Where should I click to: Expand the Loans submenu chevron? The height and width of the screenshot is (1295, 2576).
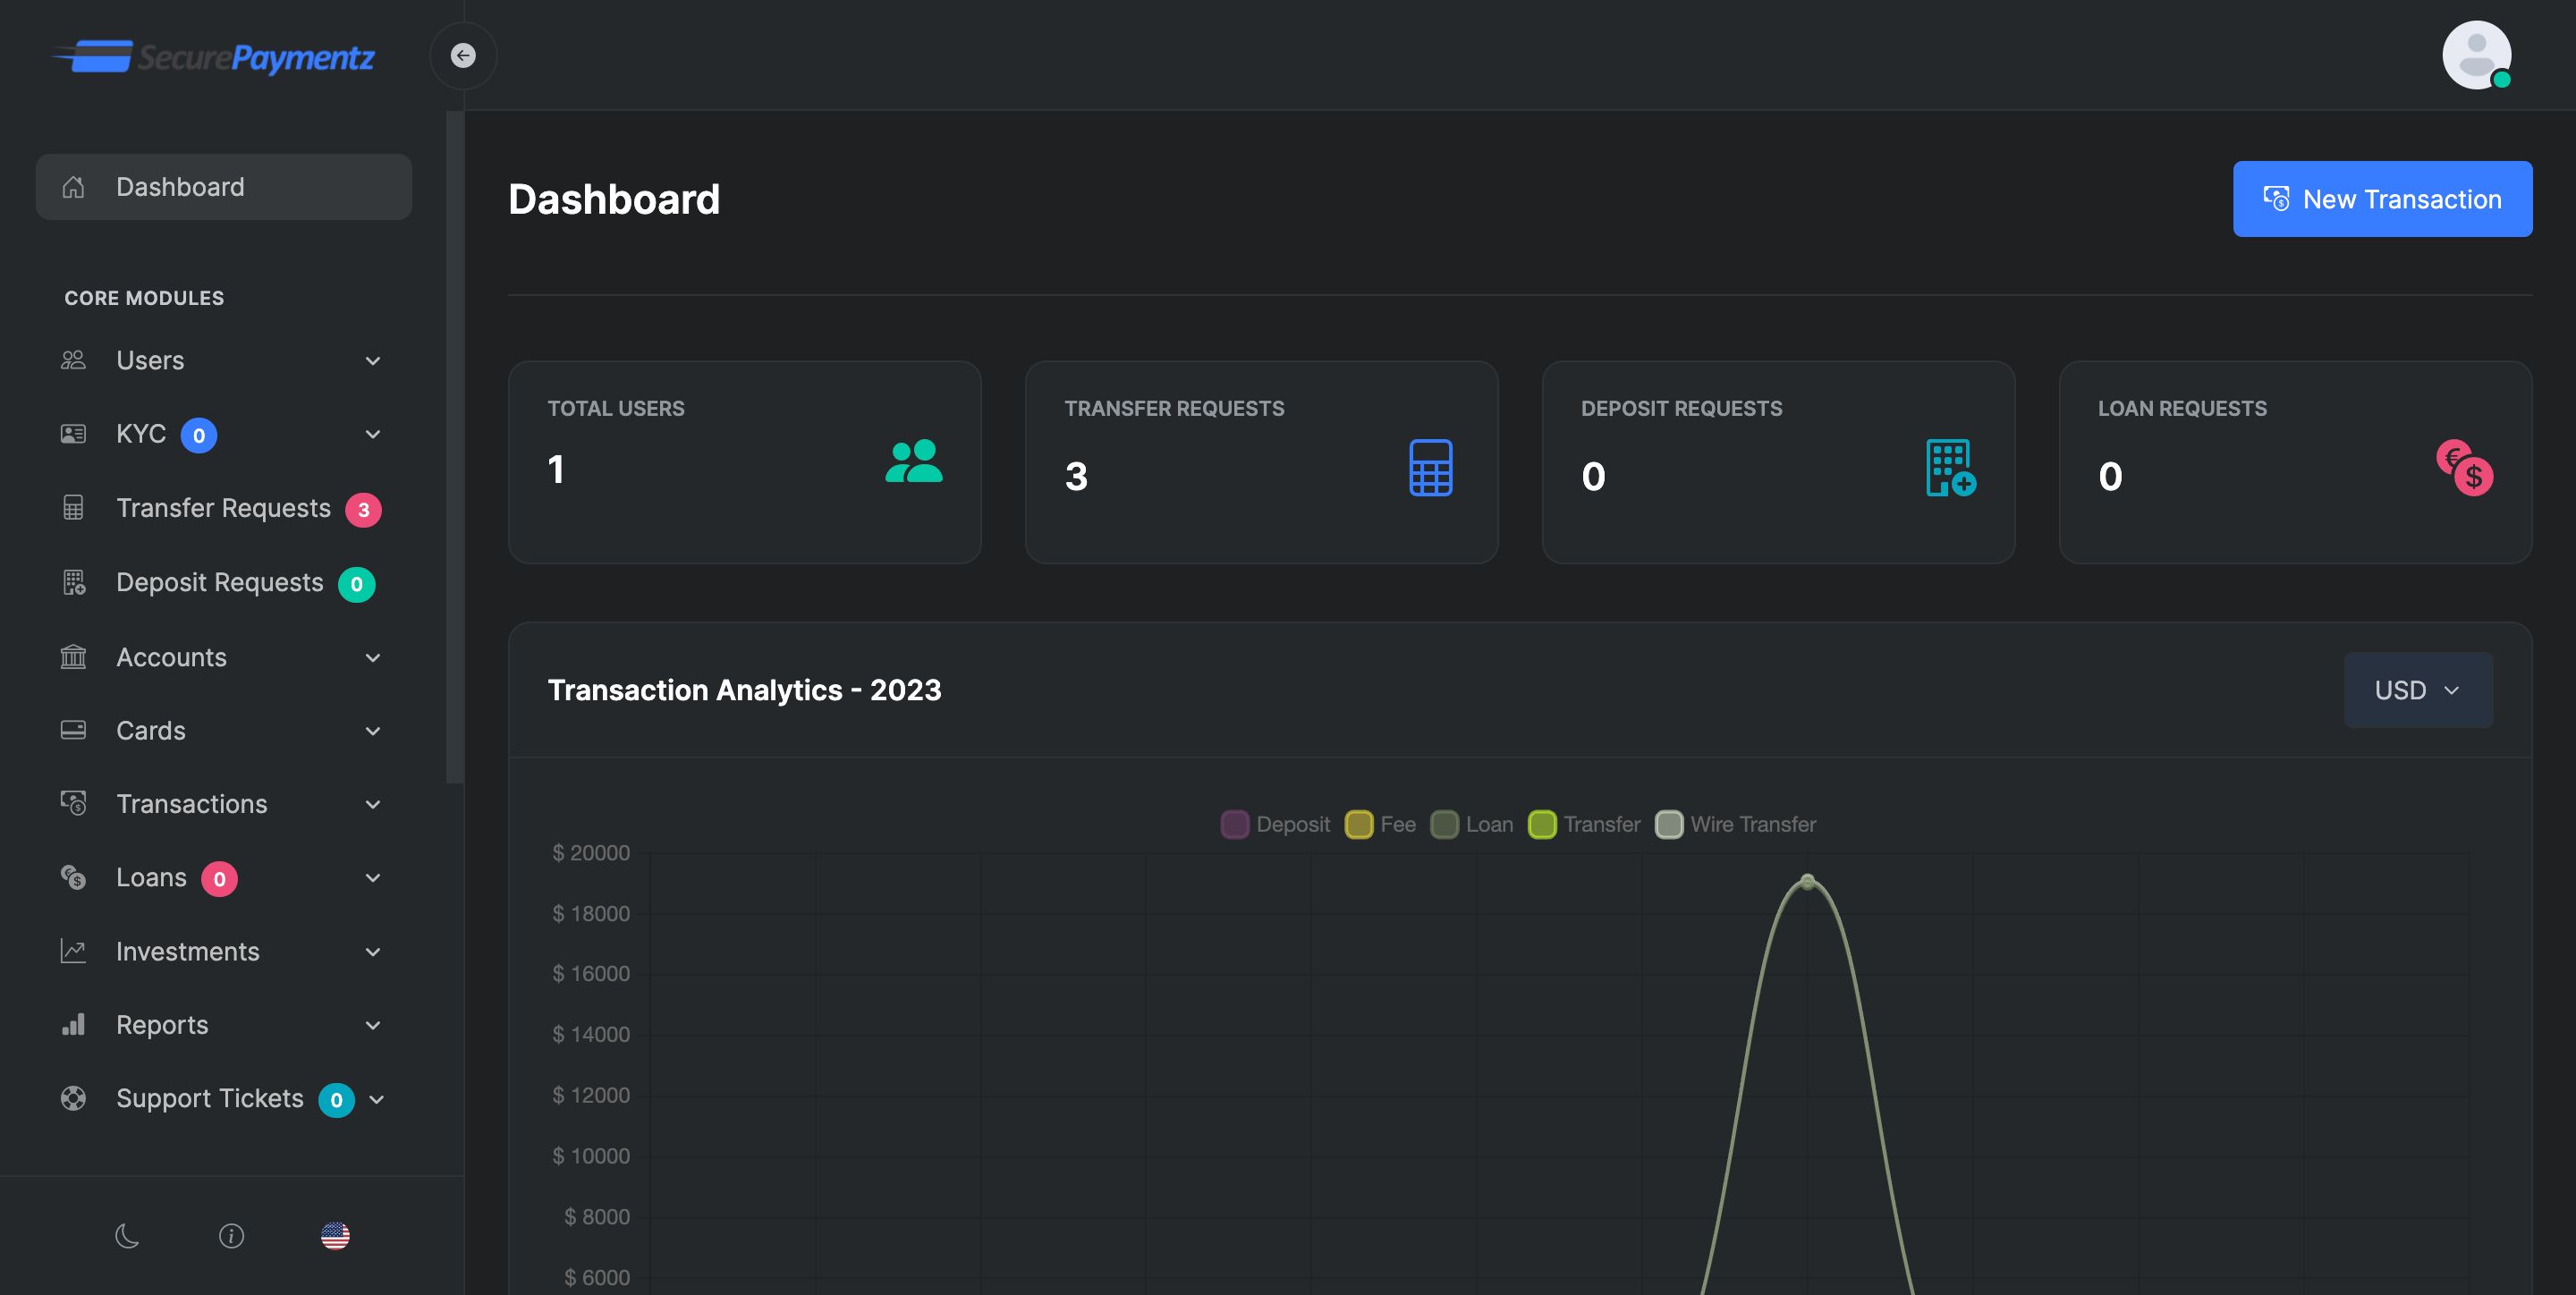point(373,878)
